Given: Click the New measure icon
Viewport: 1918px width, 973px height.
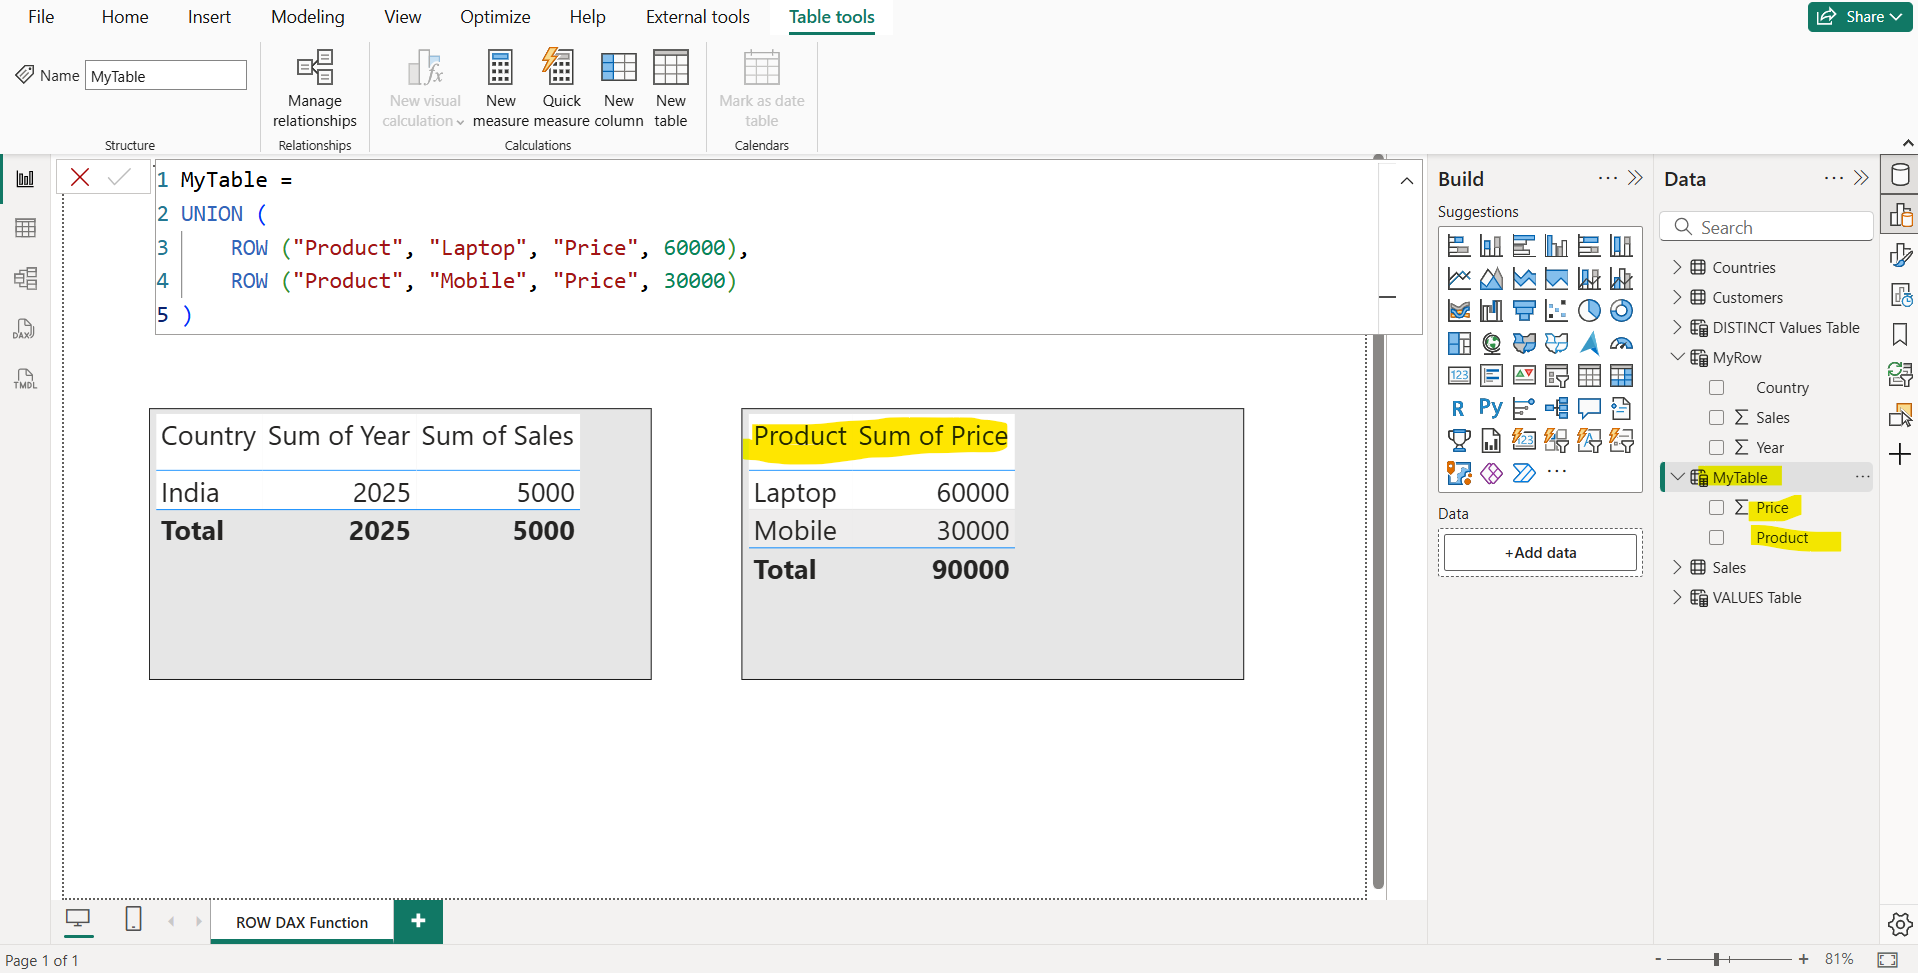Looking at the screenshot, I should click(x=500, y=69).
